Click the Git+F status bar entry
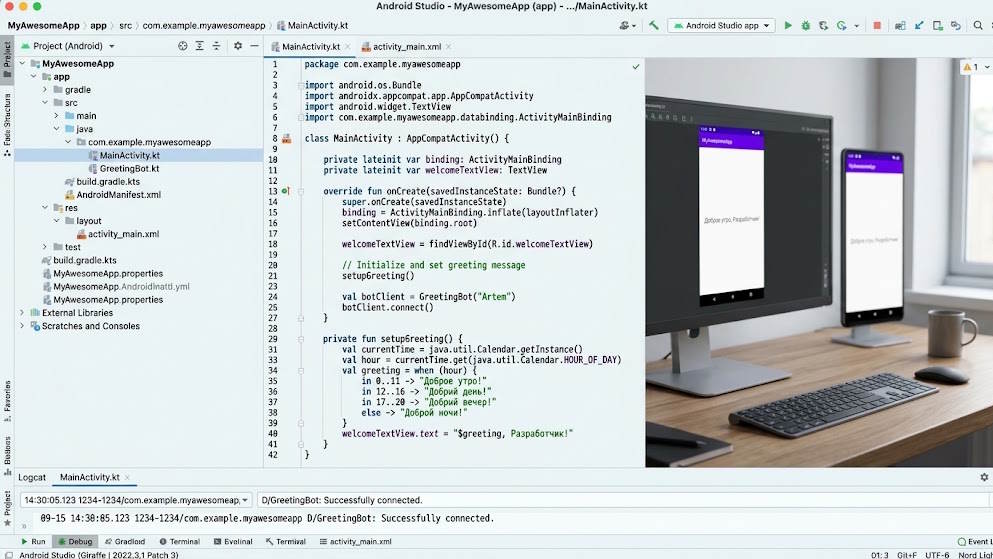Screen dimensions: 993x559 click(x=907, y=555)
